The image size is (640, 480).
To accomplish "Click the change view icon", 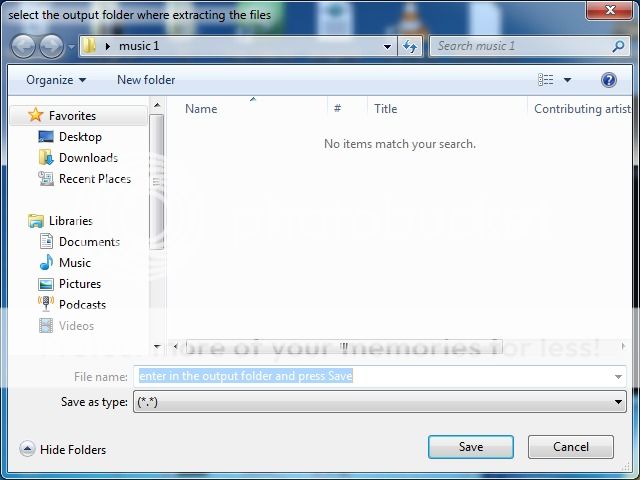I will 546,80.
